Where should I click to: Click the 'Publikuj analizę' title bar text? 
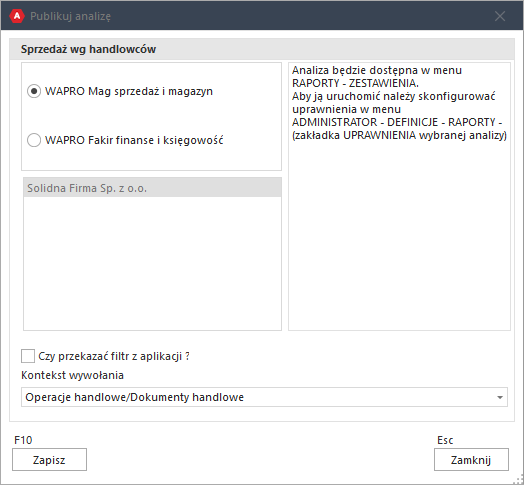click(71, 16)
